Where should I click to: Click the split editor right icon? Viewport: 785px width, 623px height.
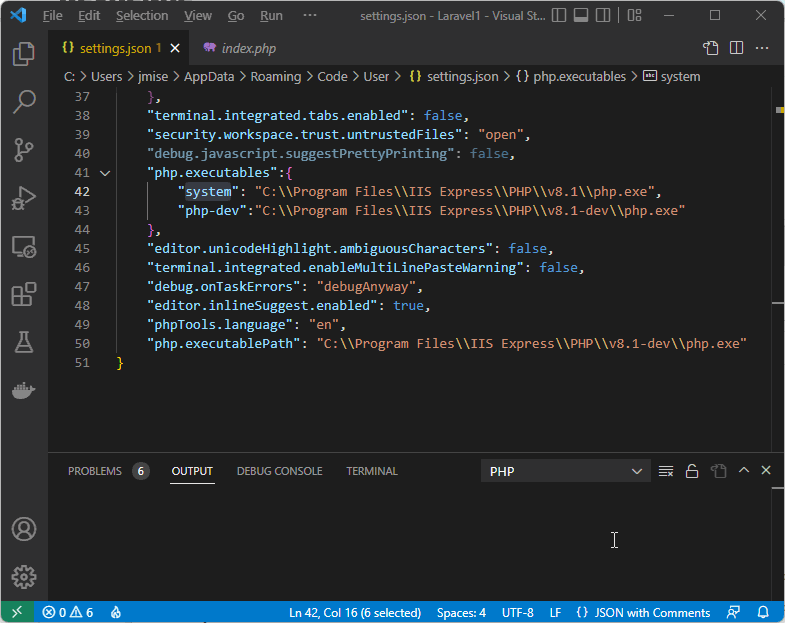click(x=736, y=48)
